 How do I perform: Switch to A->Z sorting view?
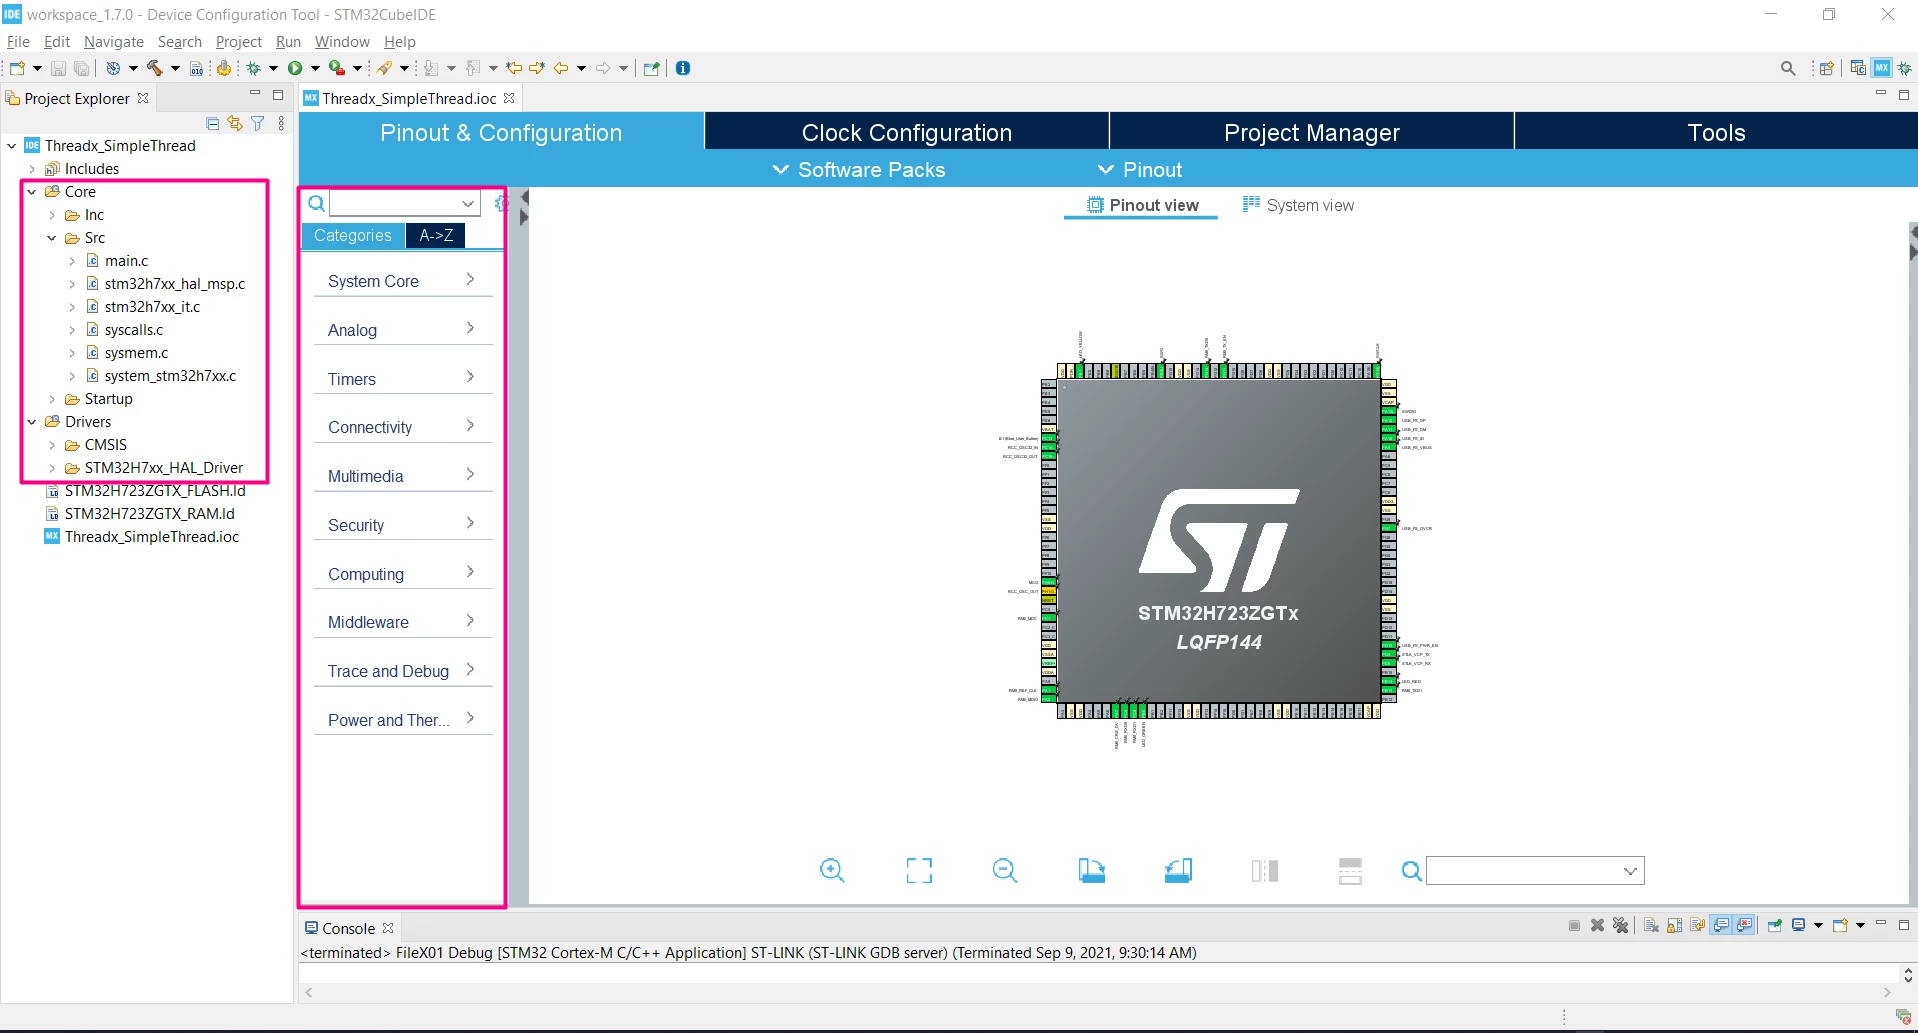(436, 235)
